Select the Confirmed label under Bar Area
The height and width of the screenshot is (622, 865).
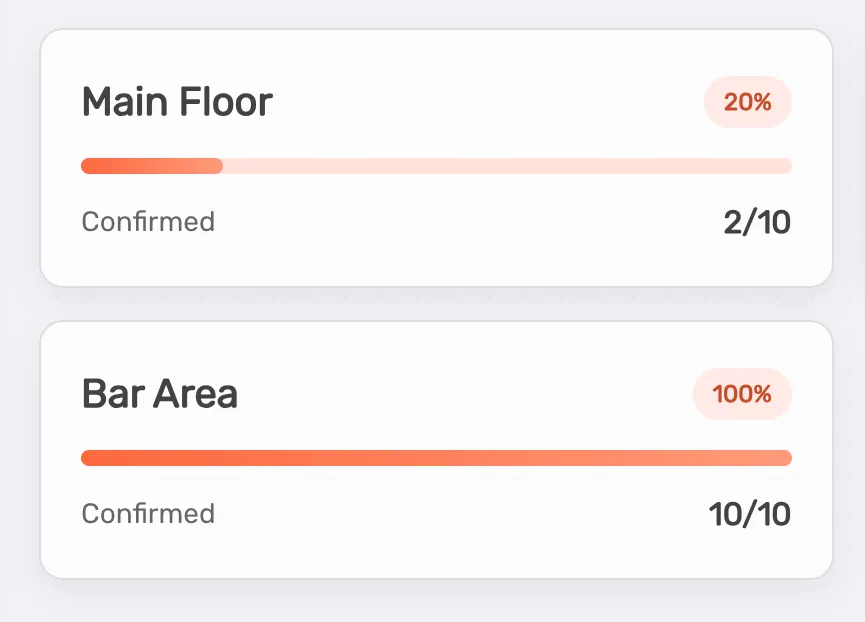148,513
